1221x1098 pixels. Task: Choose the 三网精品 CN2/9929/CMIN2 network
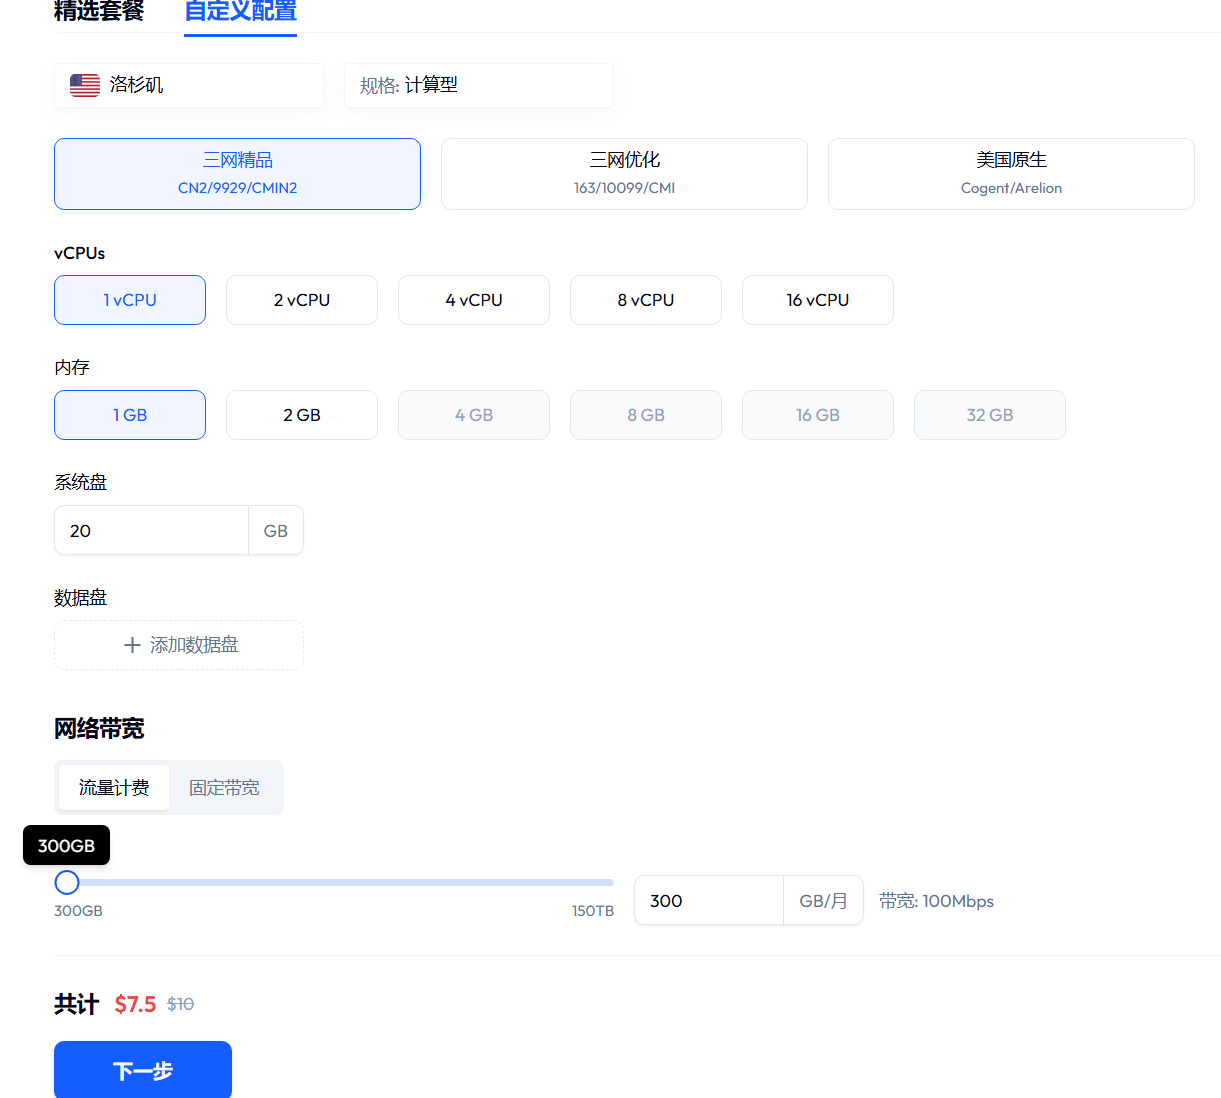237,174
